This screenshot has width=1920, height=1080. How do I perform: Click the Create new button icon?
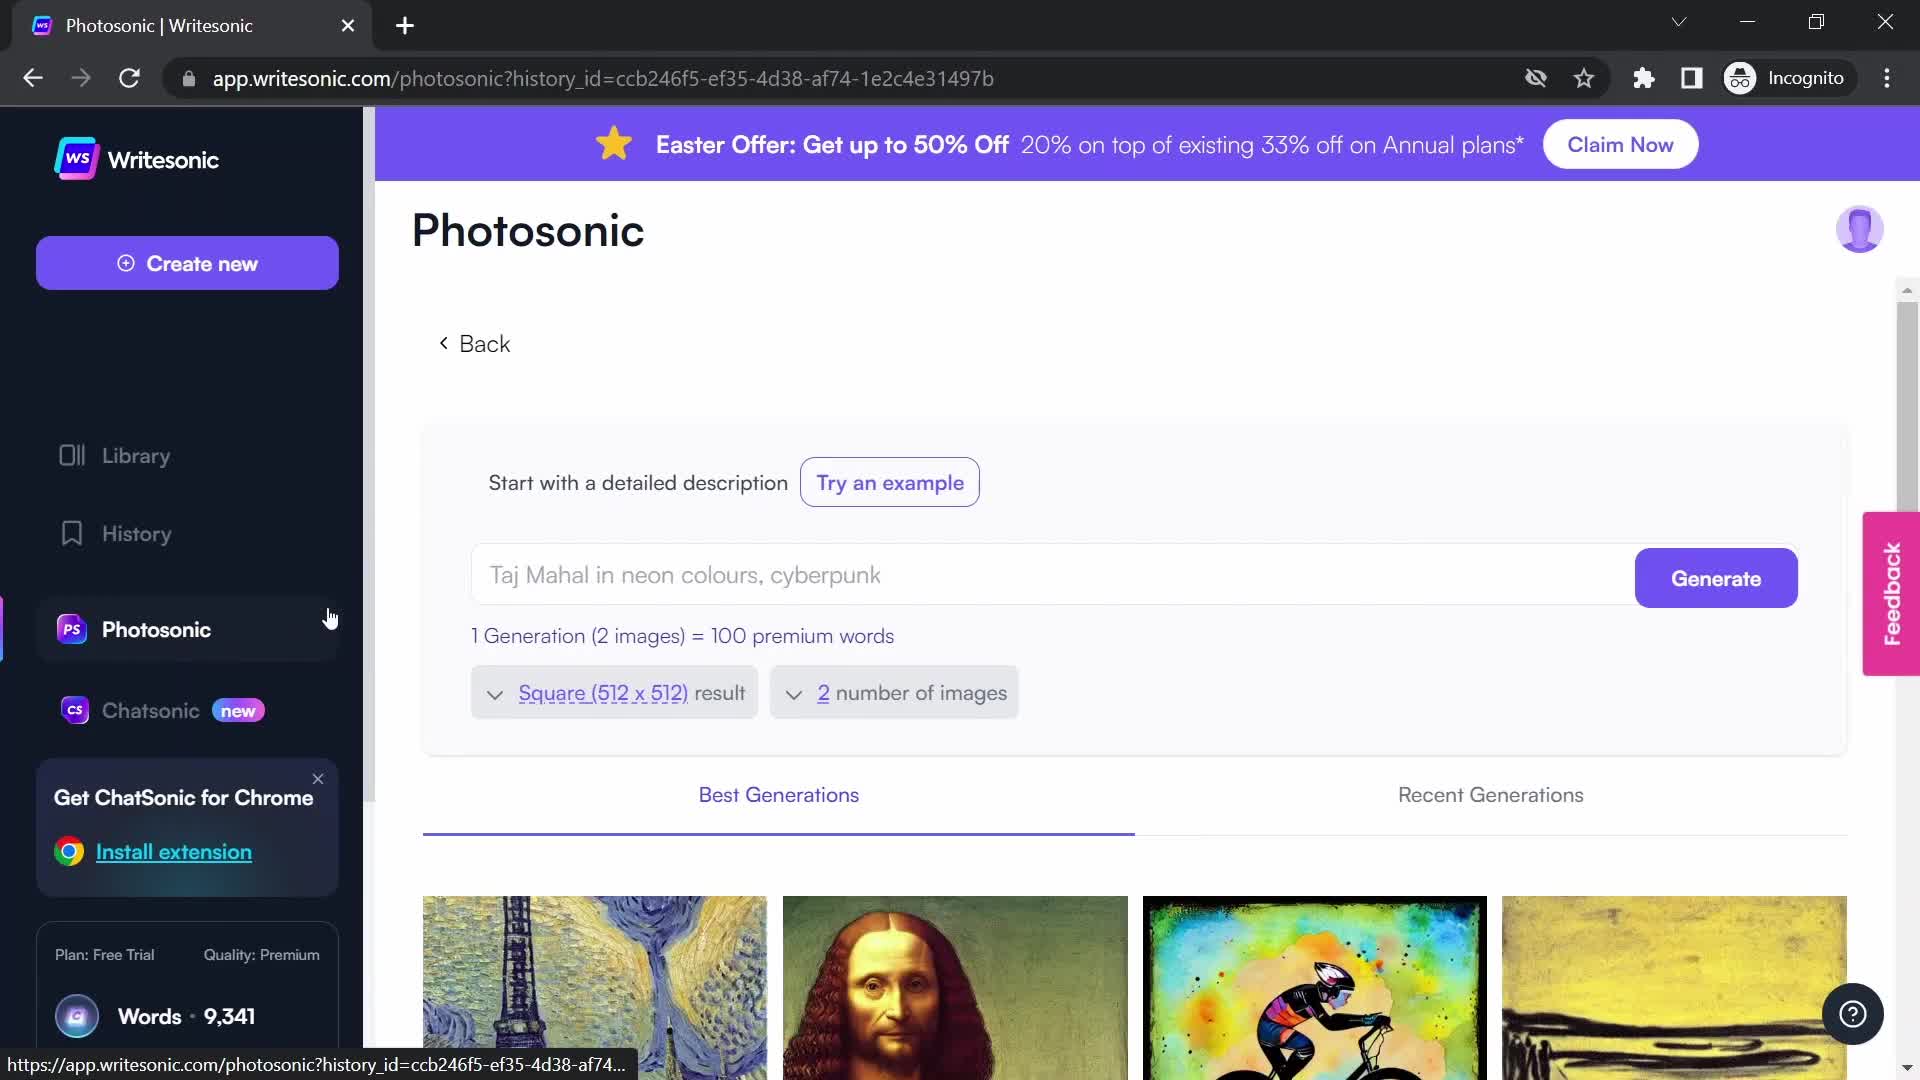[x=128, y=262]
